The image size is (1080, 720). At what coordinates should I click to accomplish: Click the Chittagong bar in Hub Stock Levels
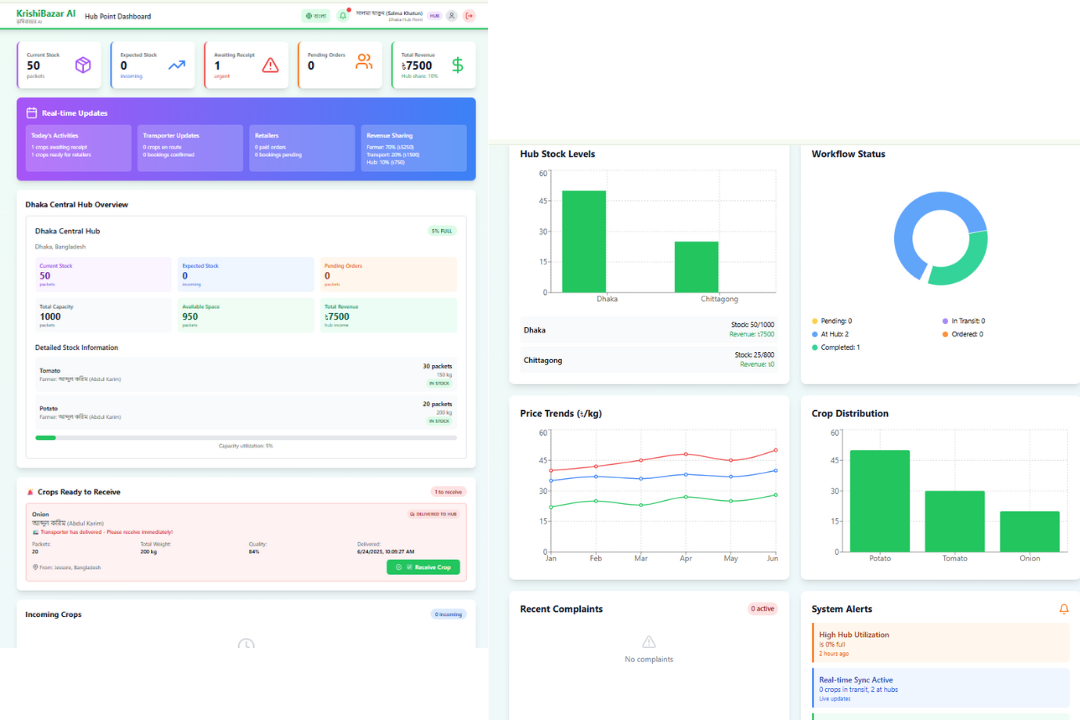(696, 267)
